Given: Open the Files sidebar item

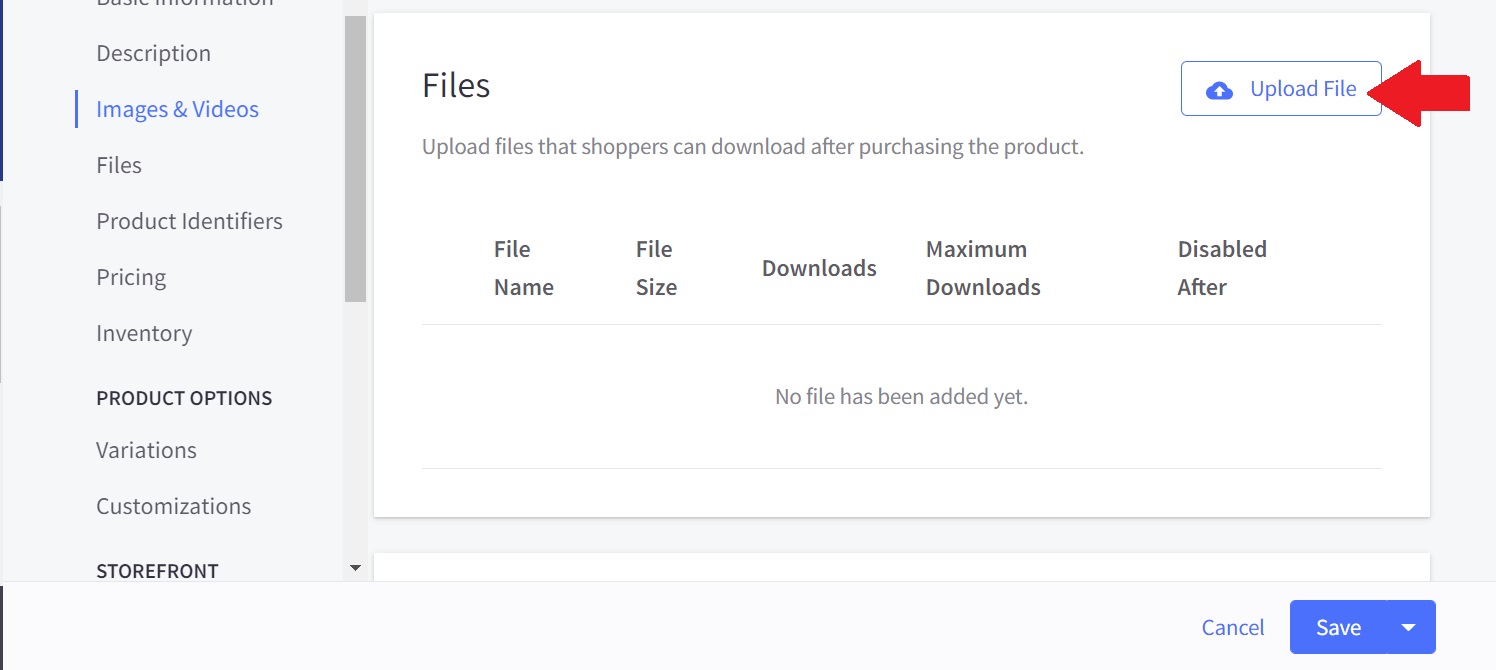Looking at the screenshot, I should click(119, 165).
